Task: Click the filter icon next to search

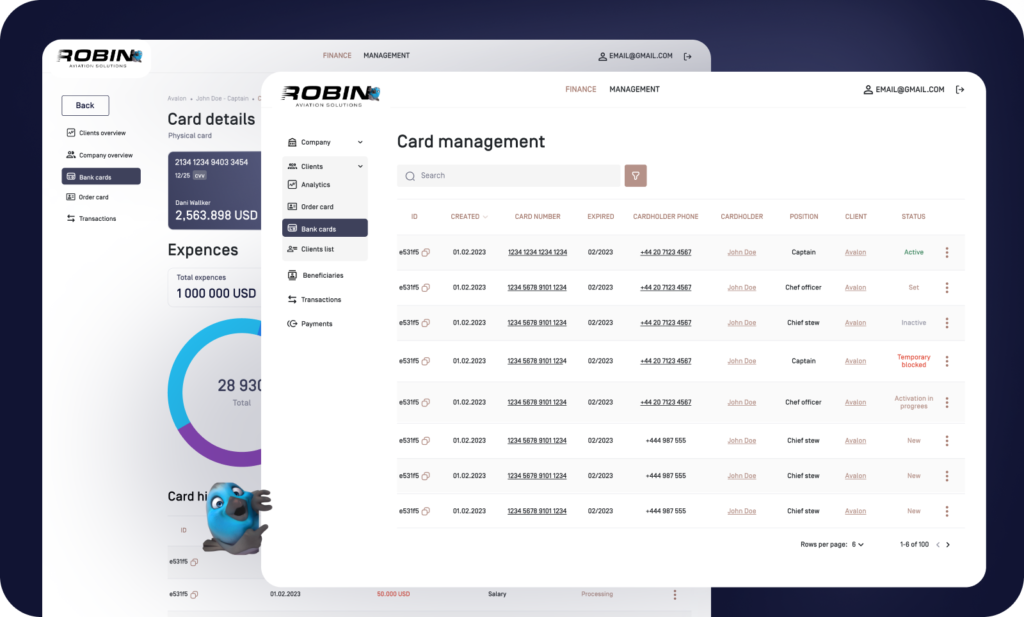Action: tap(635, 176)
